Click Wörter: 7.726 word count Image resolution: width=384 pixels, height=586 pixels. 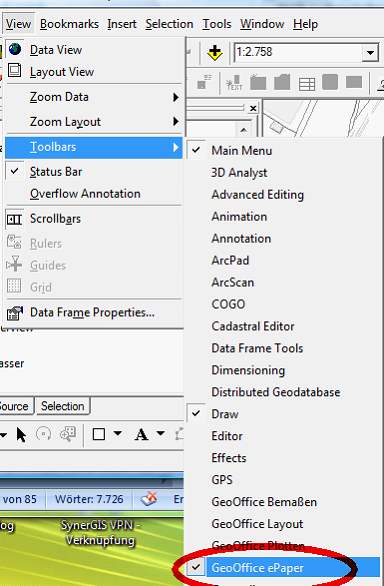(x=89, y=499)
